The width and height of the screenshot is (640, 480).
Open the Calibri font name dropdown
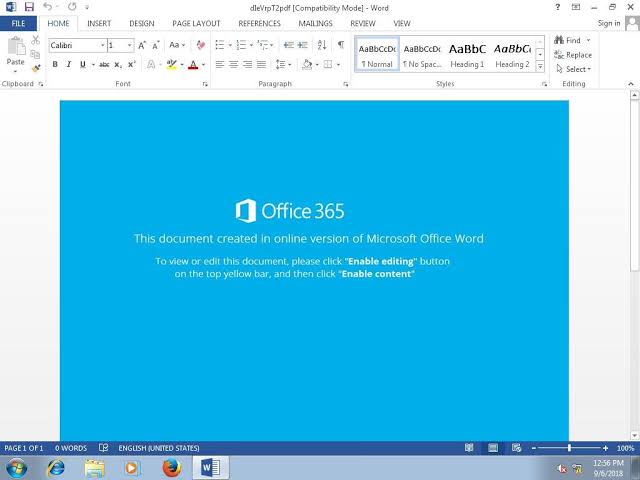pyautogui.click(x=102, y=45)
